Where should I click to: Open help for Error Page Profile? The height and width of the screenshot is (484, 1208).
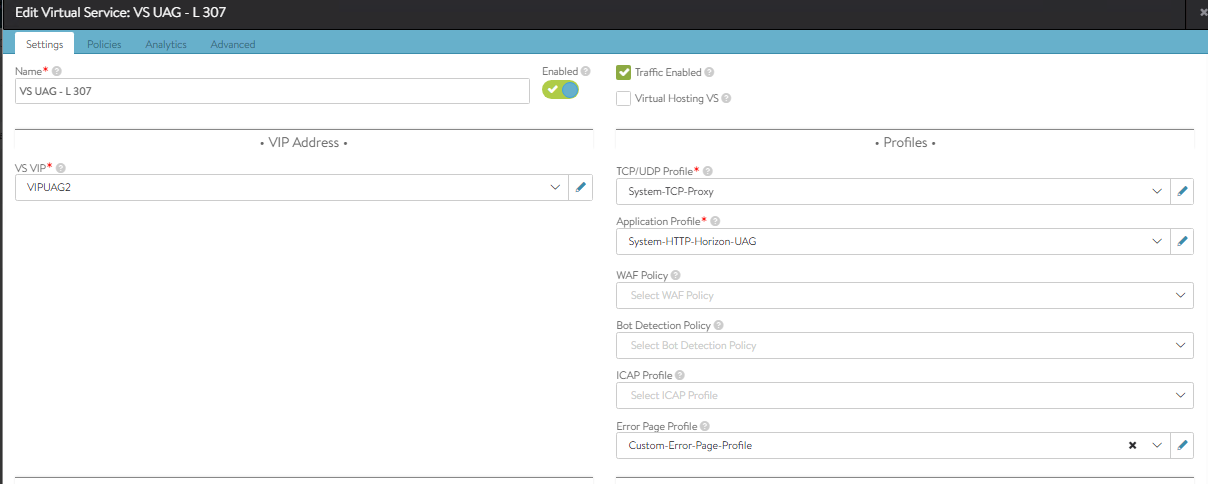[704, 425]
